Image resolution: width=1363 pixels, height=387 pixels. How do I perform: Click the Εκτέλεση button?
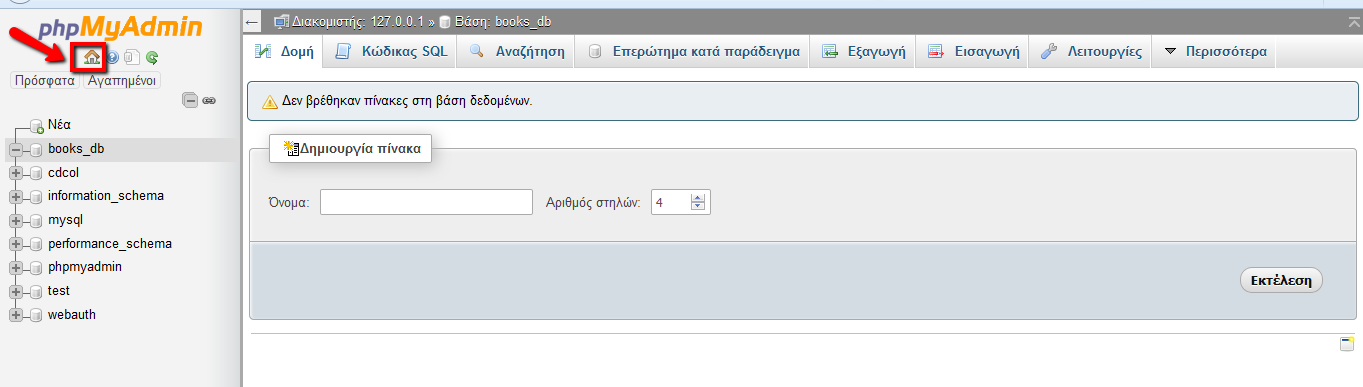[x=1281, y=281]
